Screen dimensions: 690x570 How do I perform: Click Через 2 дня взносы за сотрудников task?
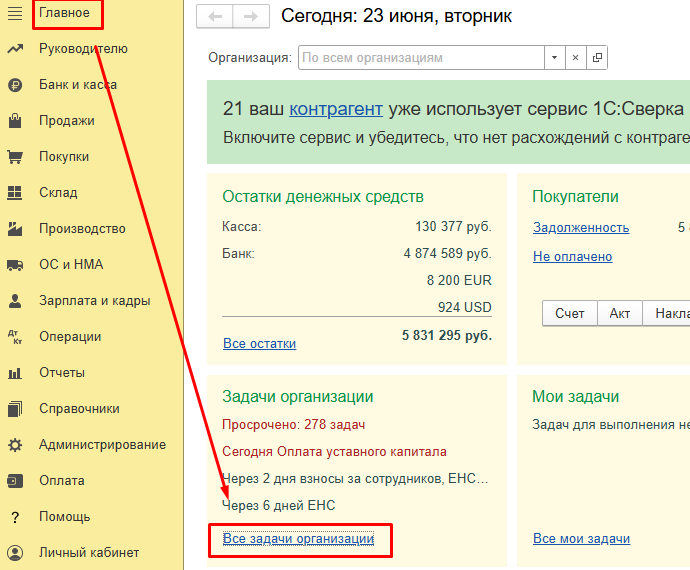tap(355, 478)
